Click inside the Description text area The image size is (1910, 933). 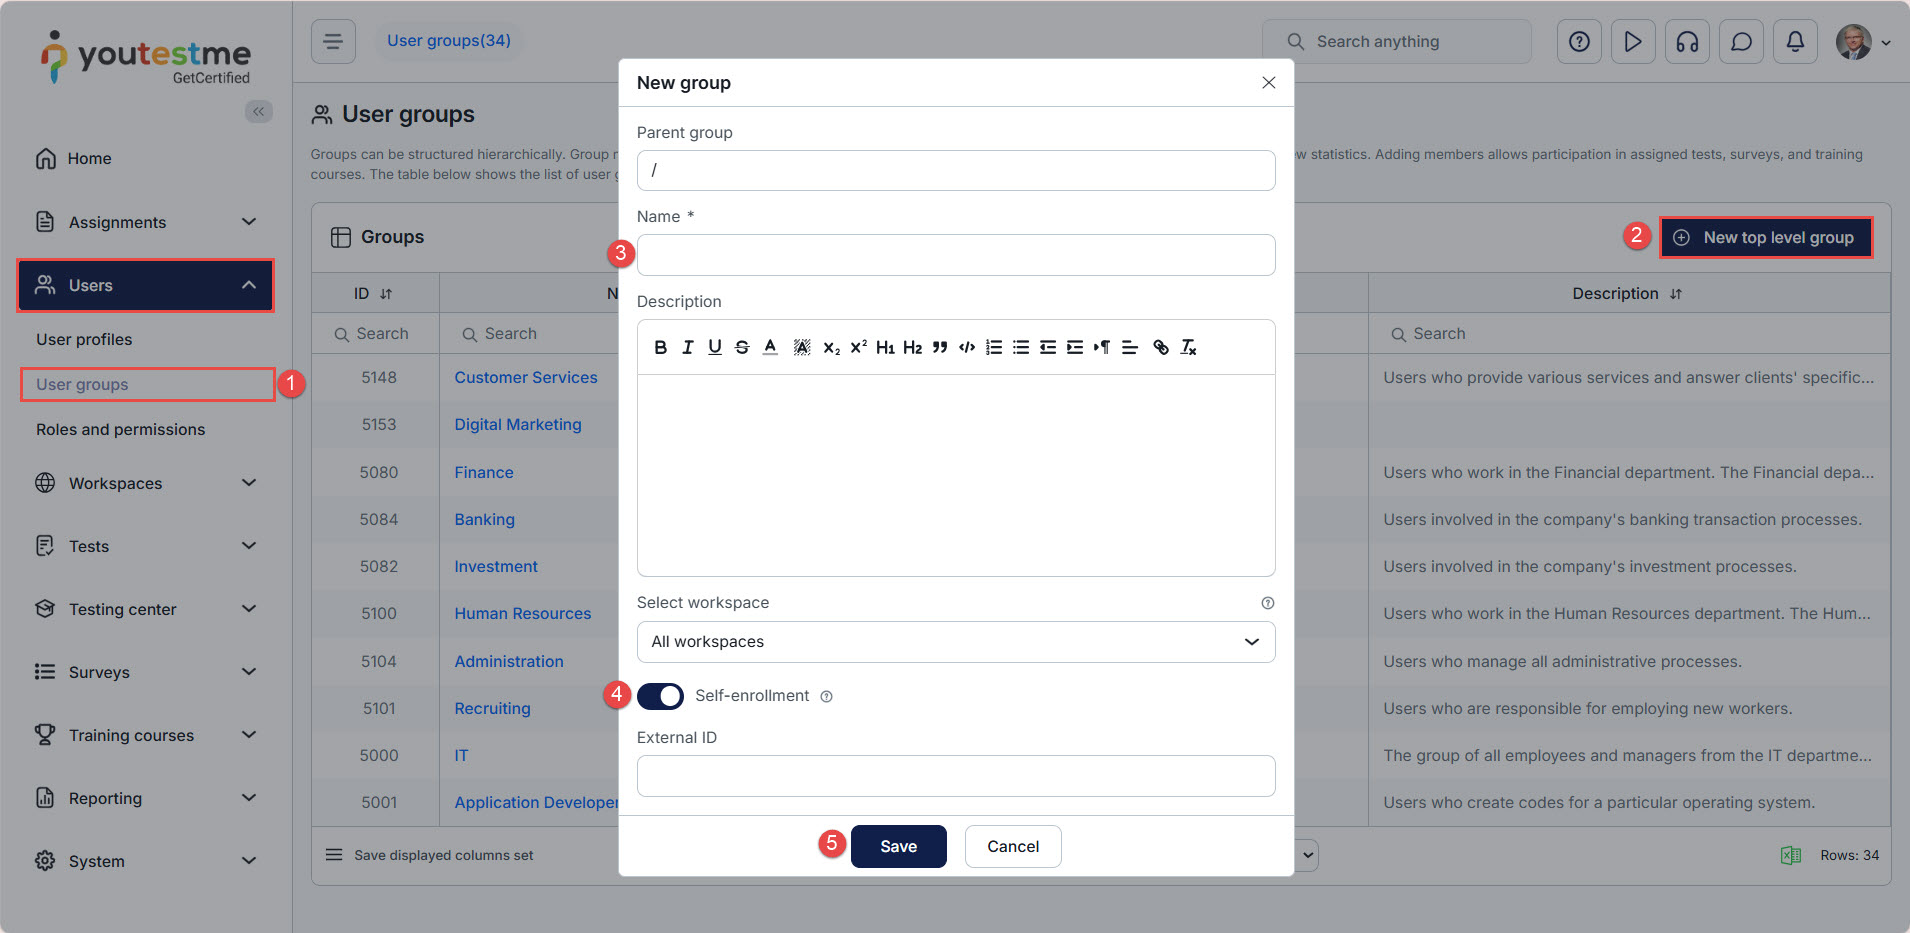(x=956, y=475)
